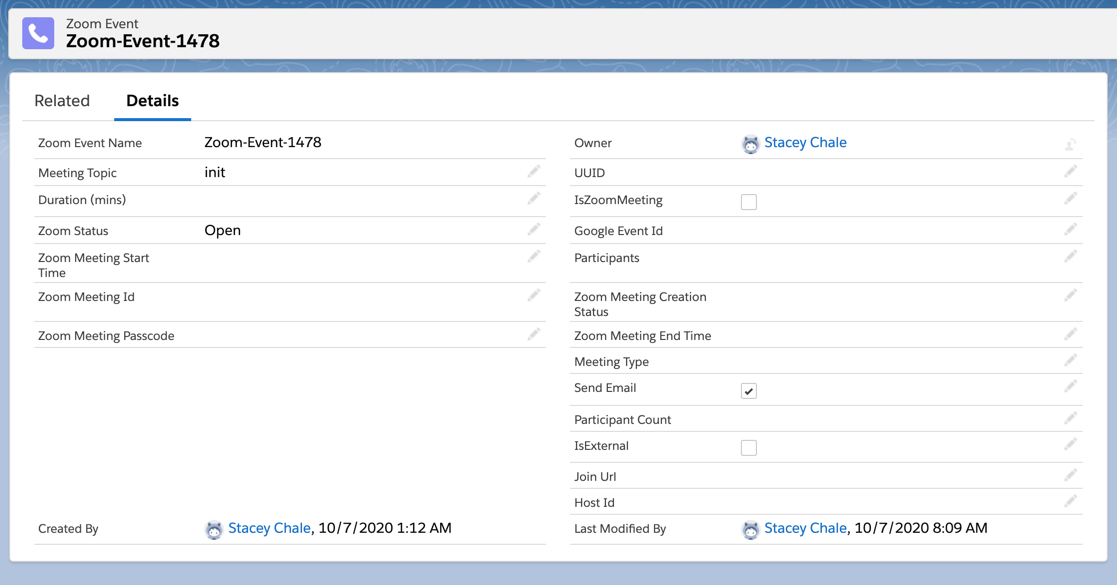
Task: Click the Host Id label
Action: 594,502
